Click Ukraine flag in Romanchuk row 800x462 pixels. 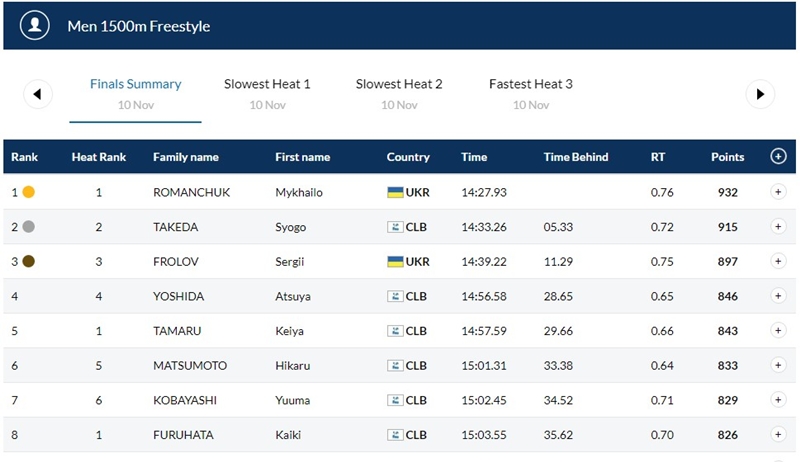point(395,192)
